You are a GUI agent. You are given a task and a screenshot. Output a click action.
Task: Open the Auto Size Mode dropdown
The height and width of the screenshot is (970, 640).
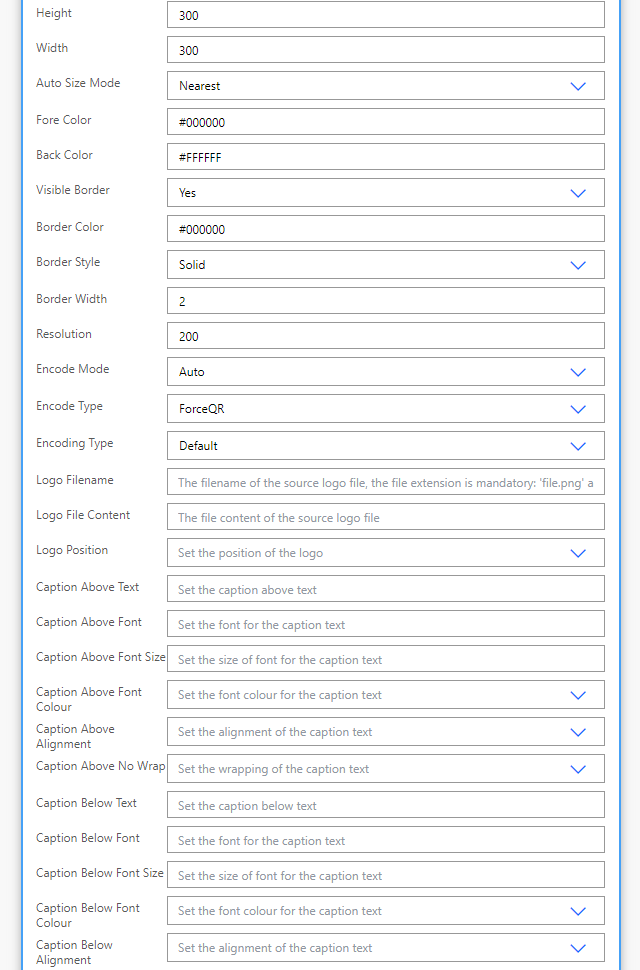click(x=578, y=86)
